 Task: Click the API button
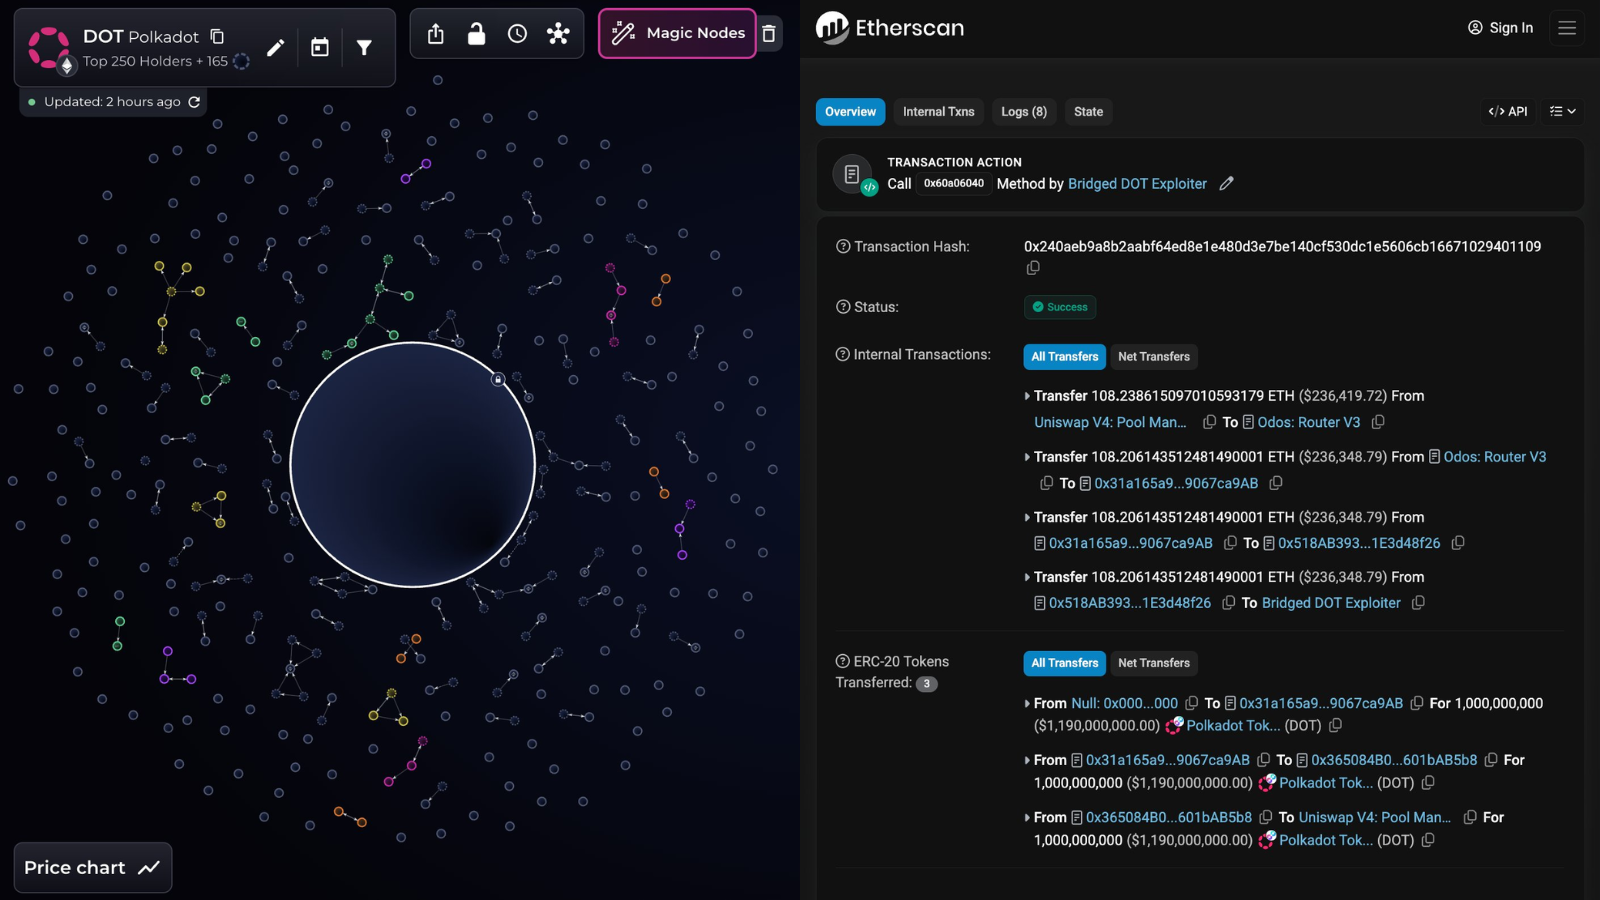(1508, 112)
